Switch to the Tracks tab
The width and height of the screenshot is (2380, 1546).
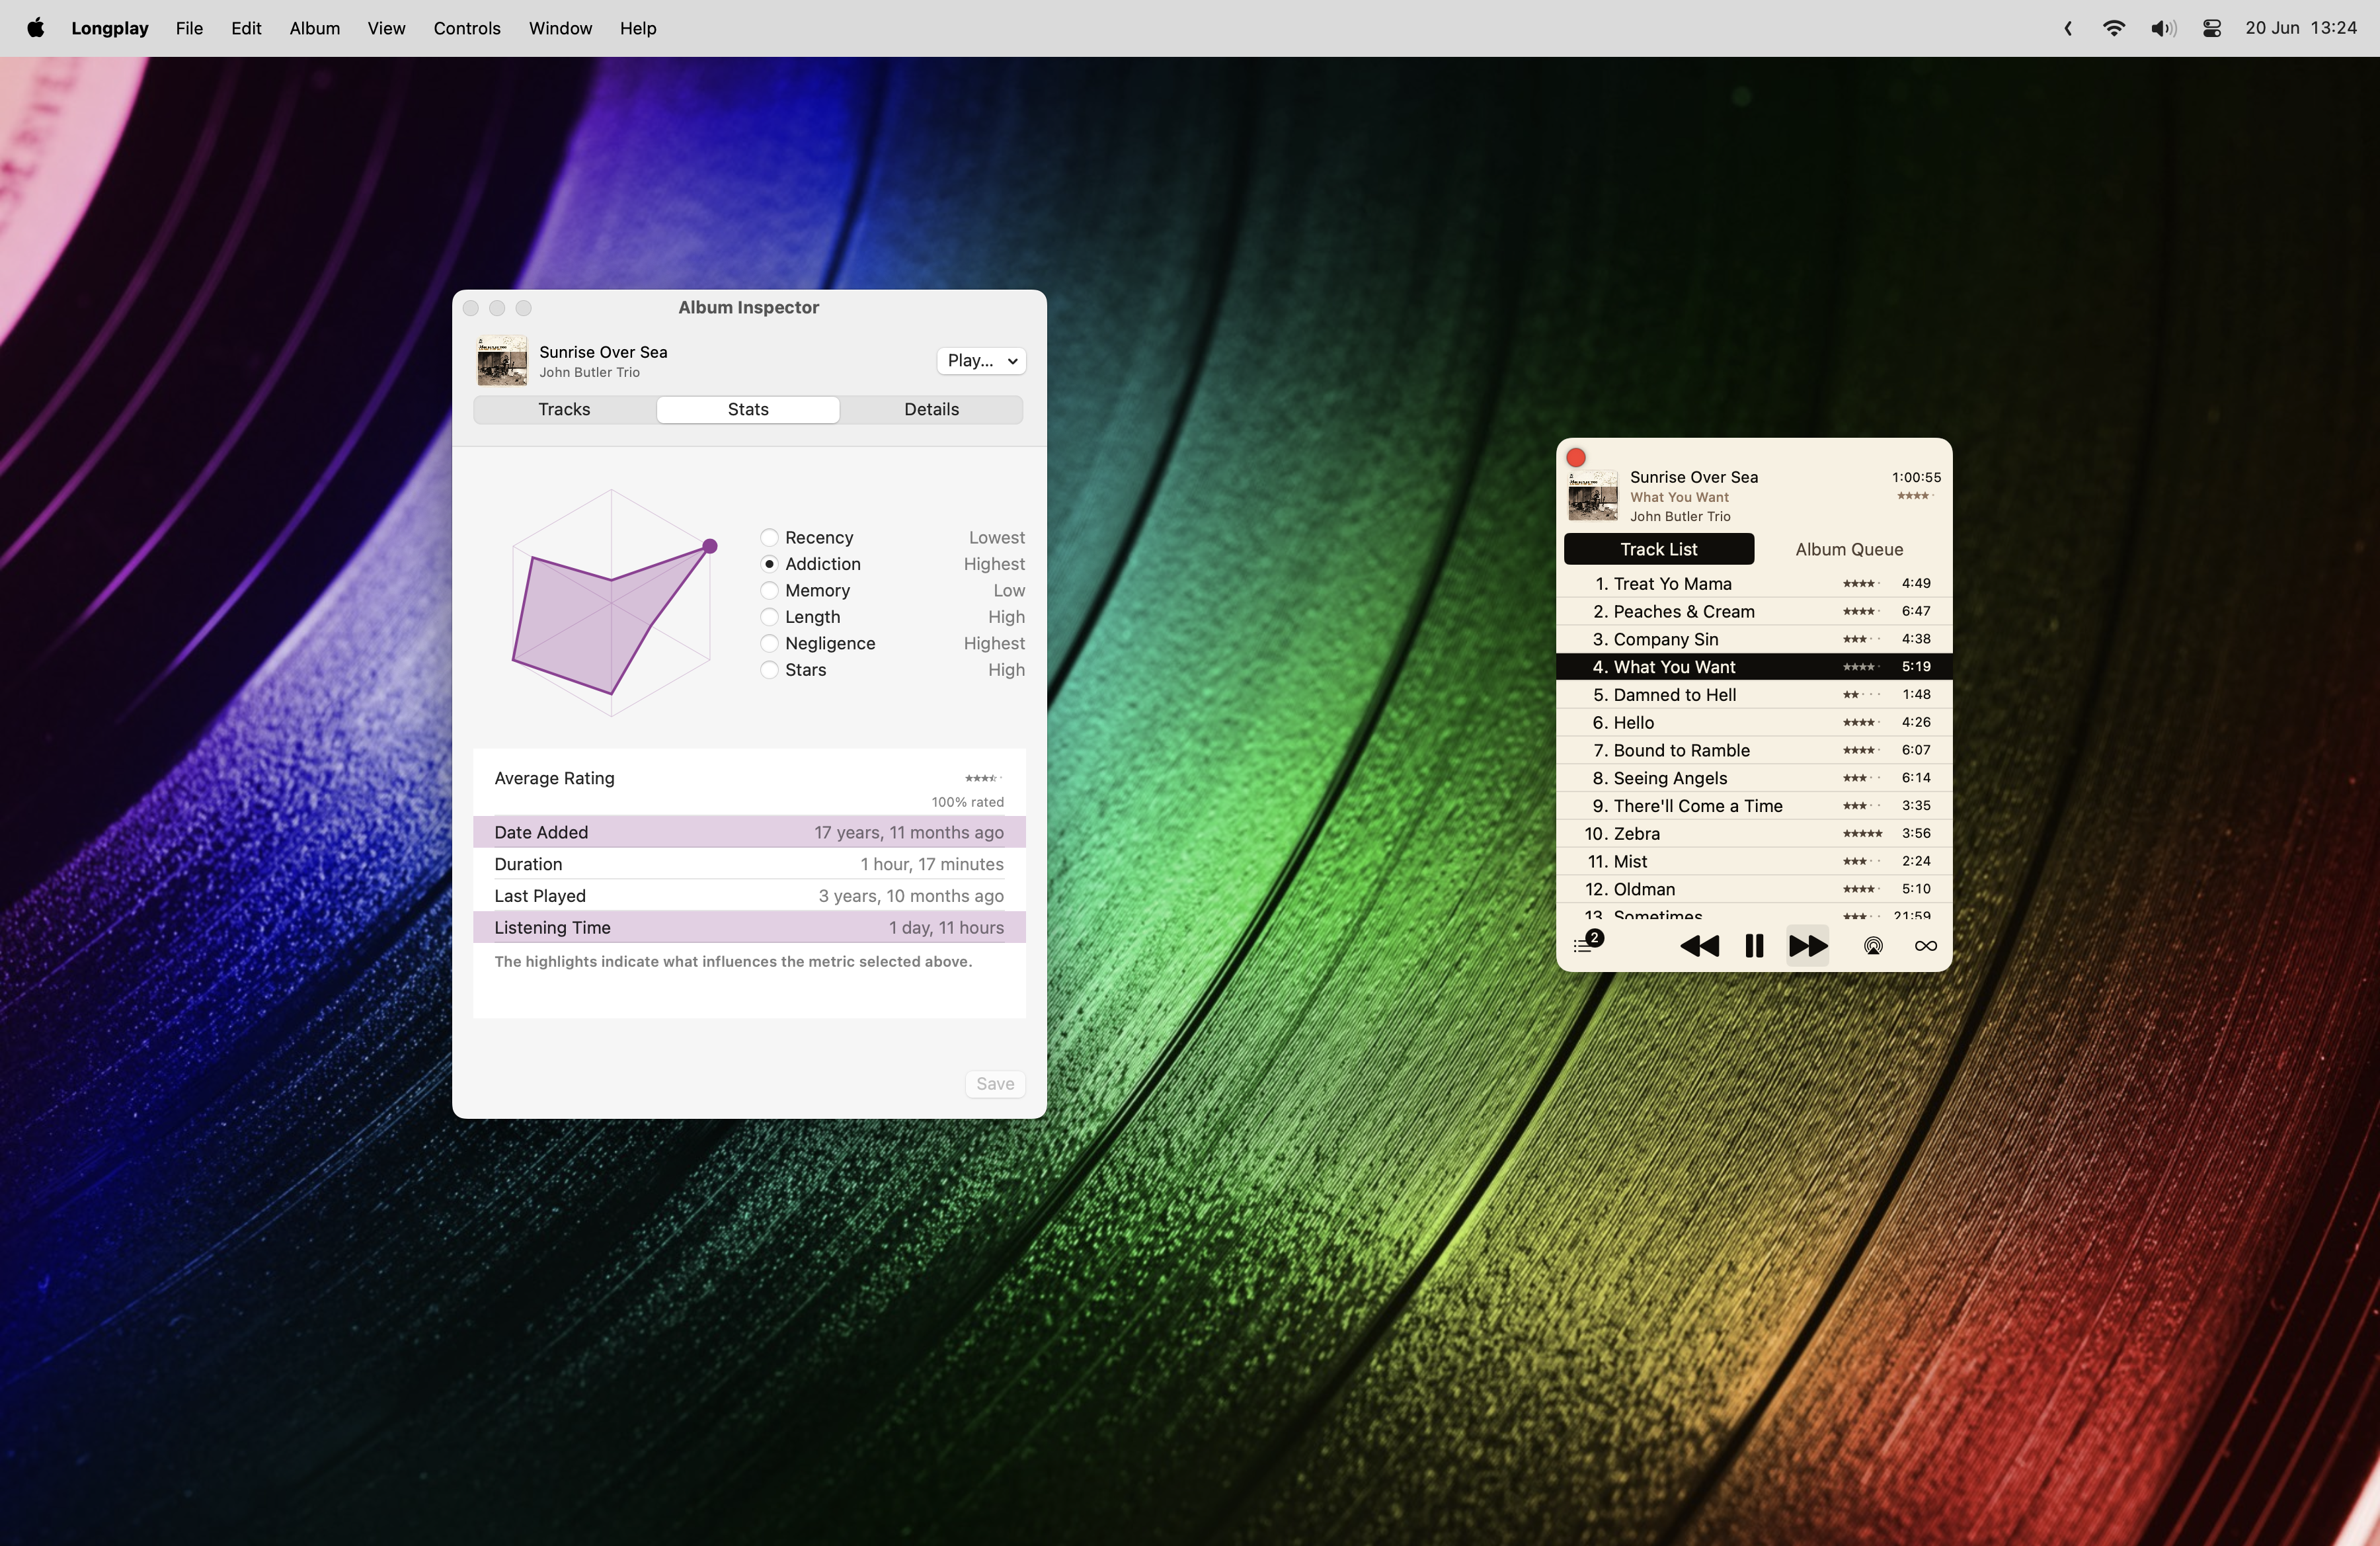pyautogui.click(x=564, y=409)
